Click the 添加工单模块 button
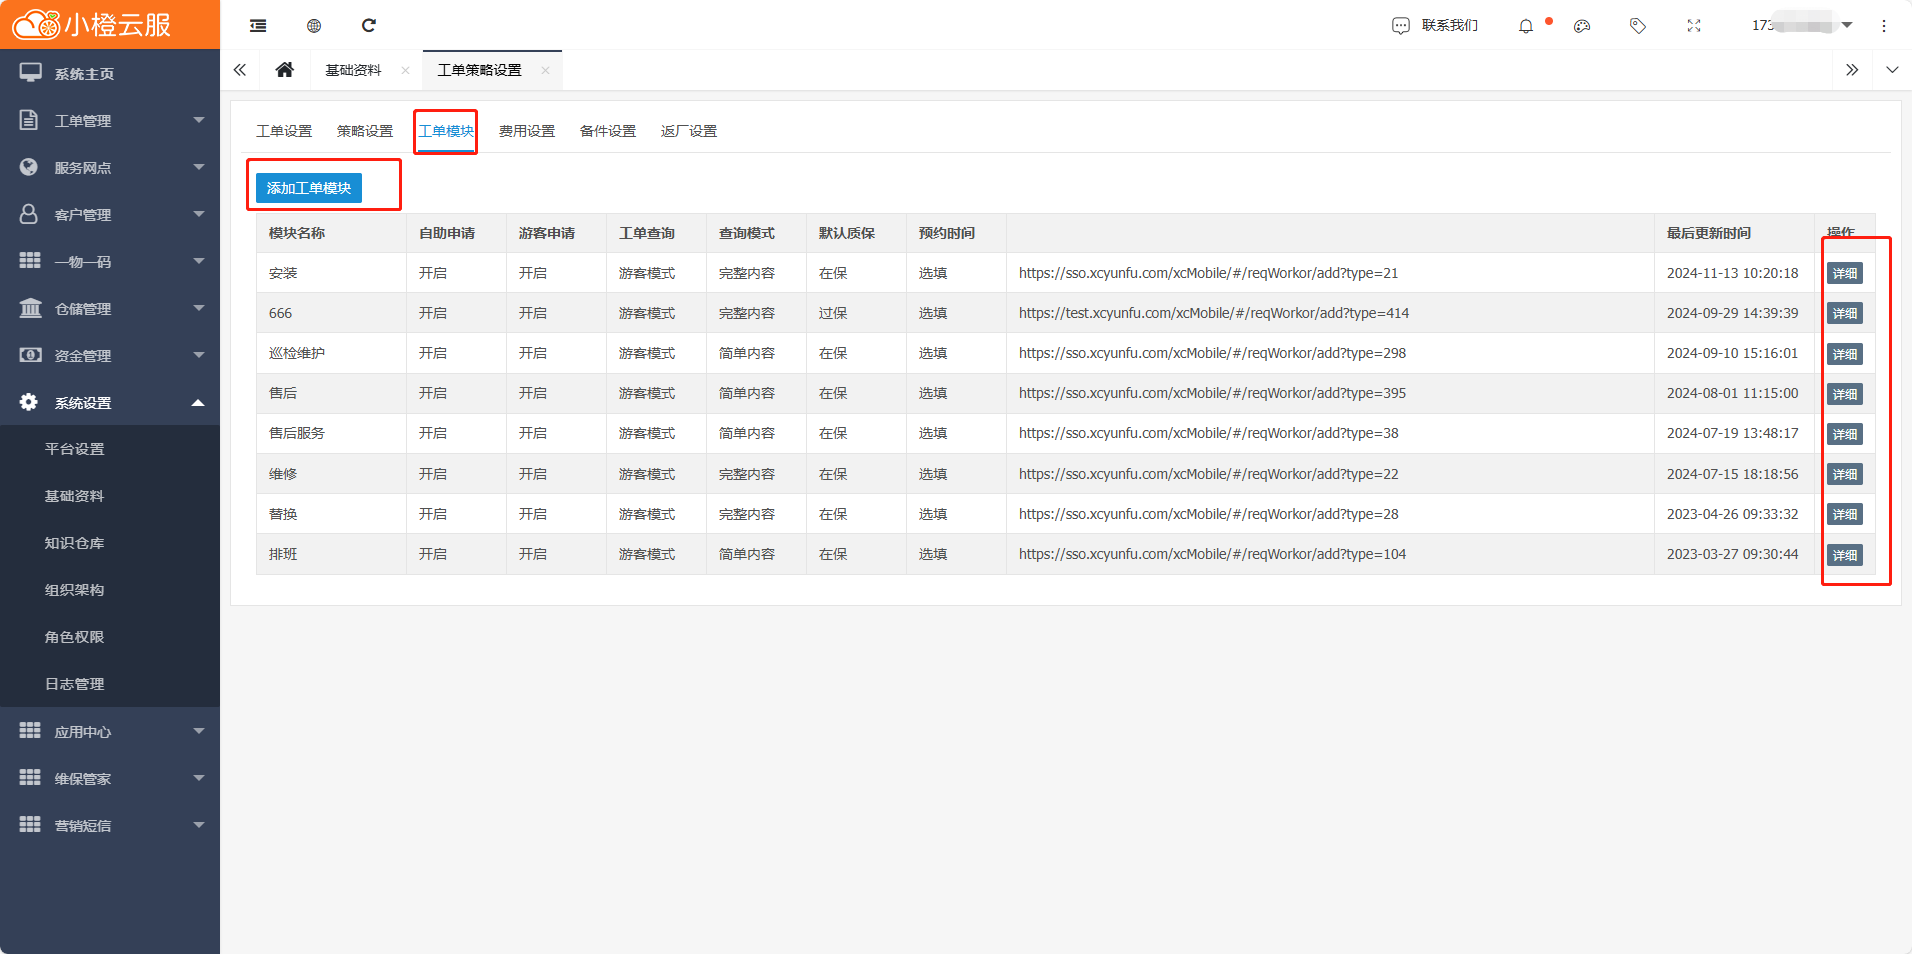 (x=309, y=188)
